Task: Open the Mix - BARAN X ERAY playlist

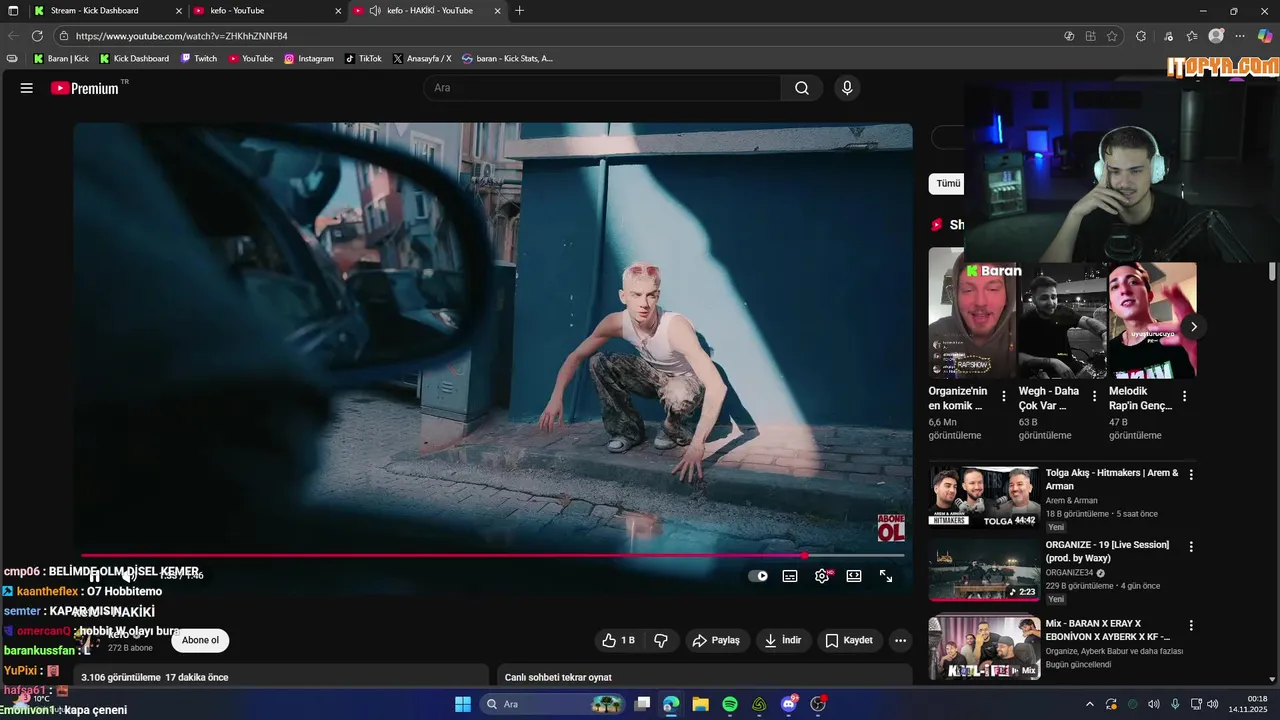Action: (x=984, y=648)
